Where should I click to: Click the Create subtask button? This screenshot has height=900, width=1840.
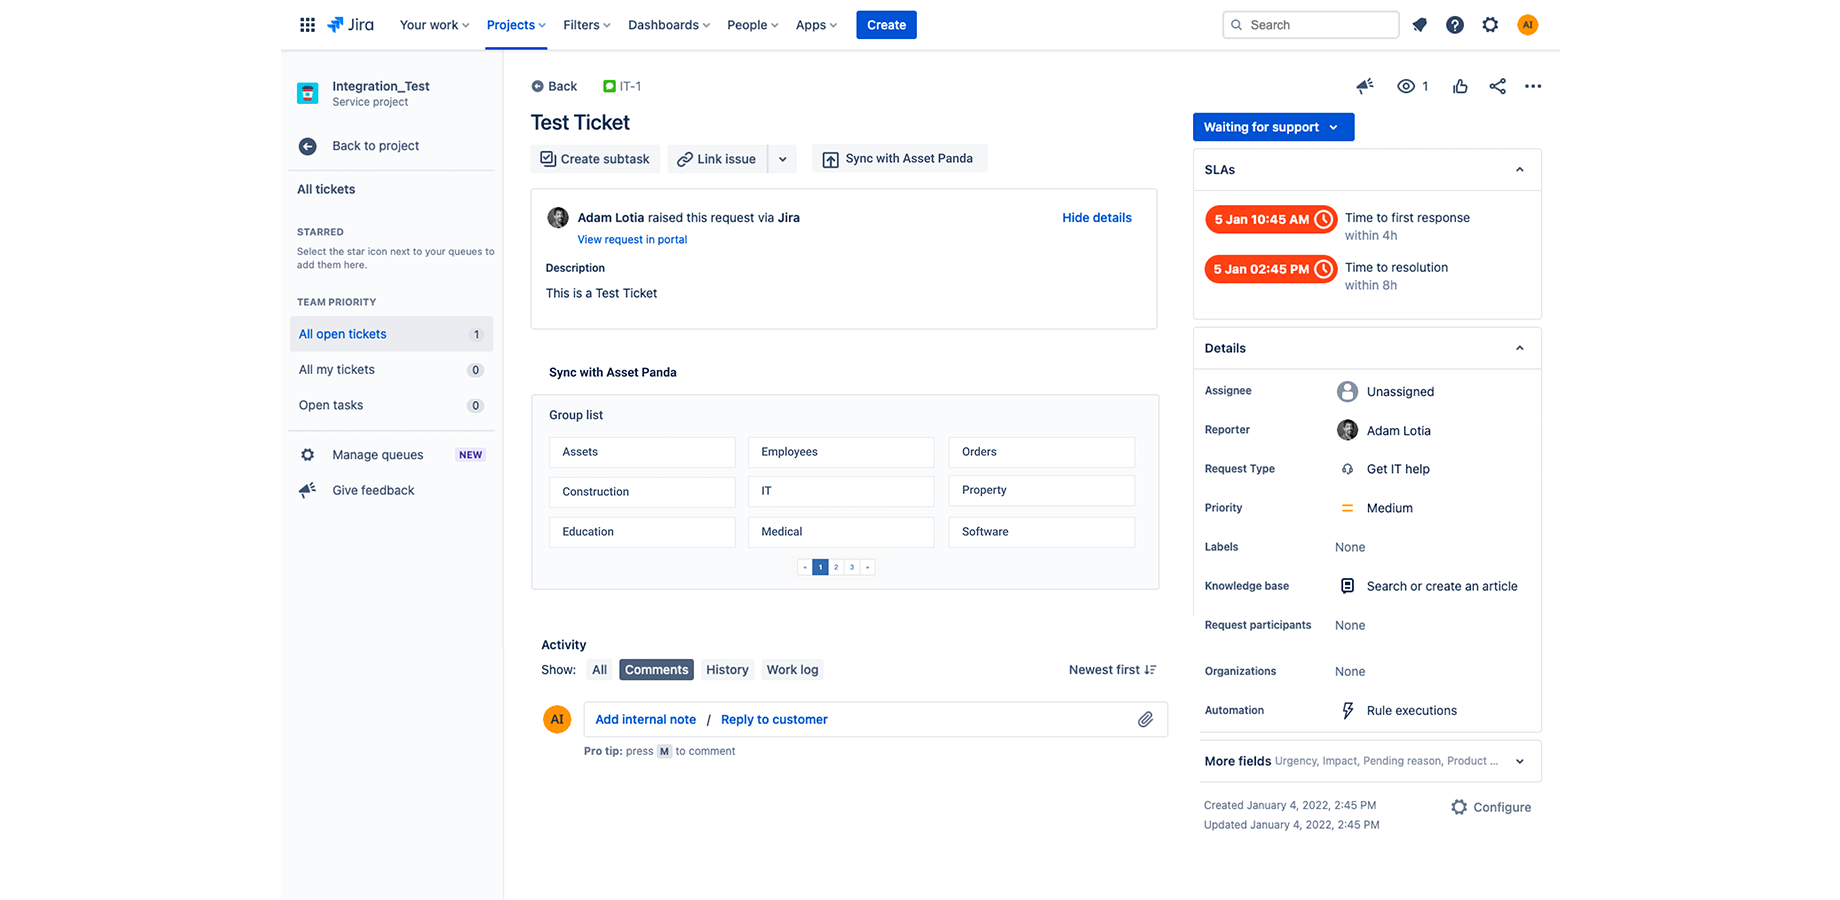pos(595,159)
